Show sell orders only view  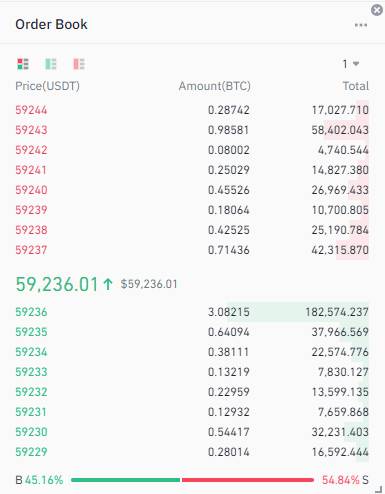tap(79, 64)
